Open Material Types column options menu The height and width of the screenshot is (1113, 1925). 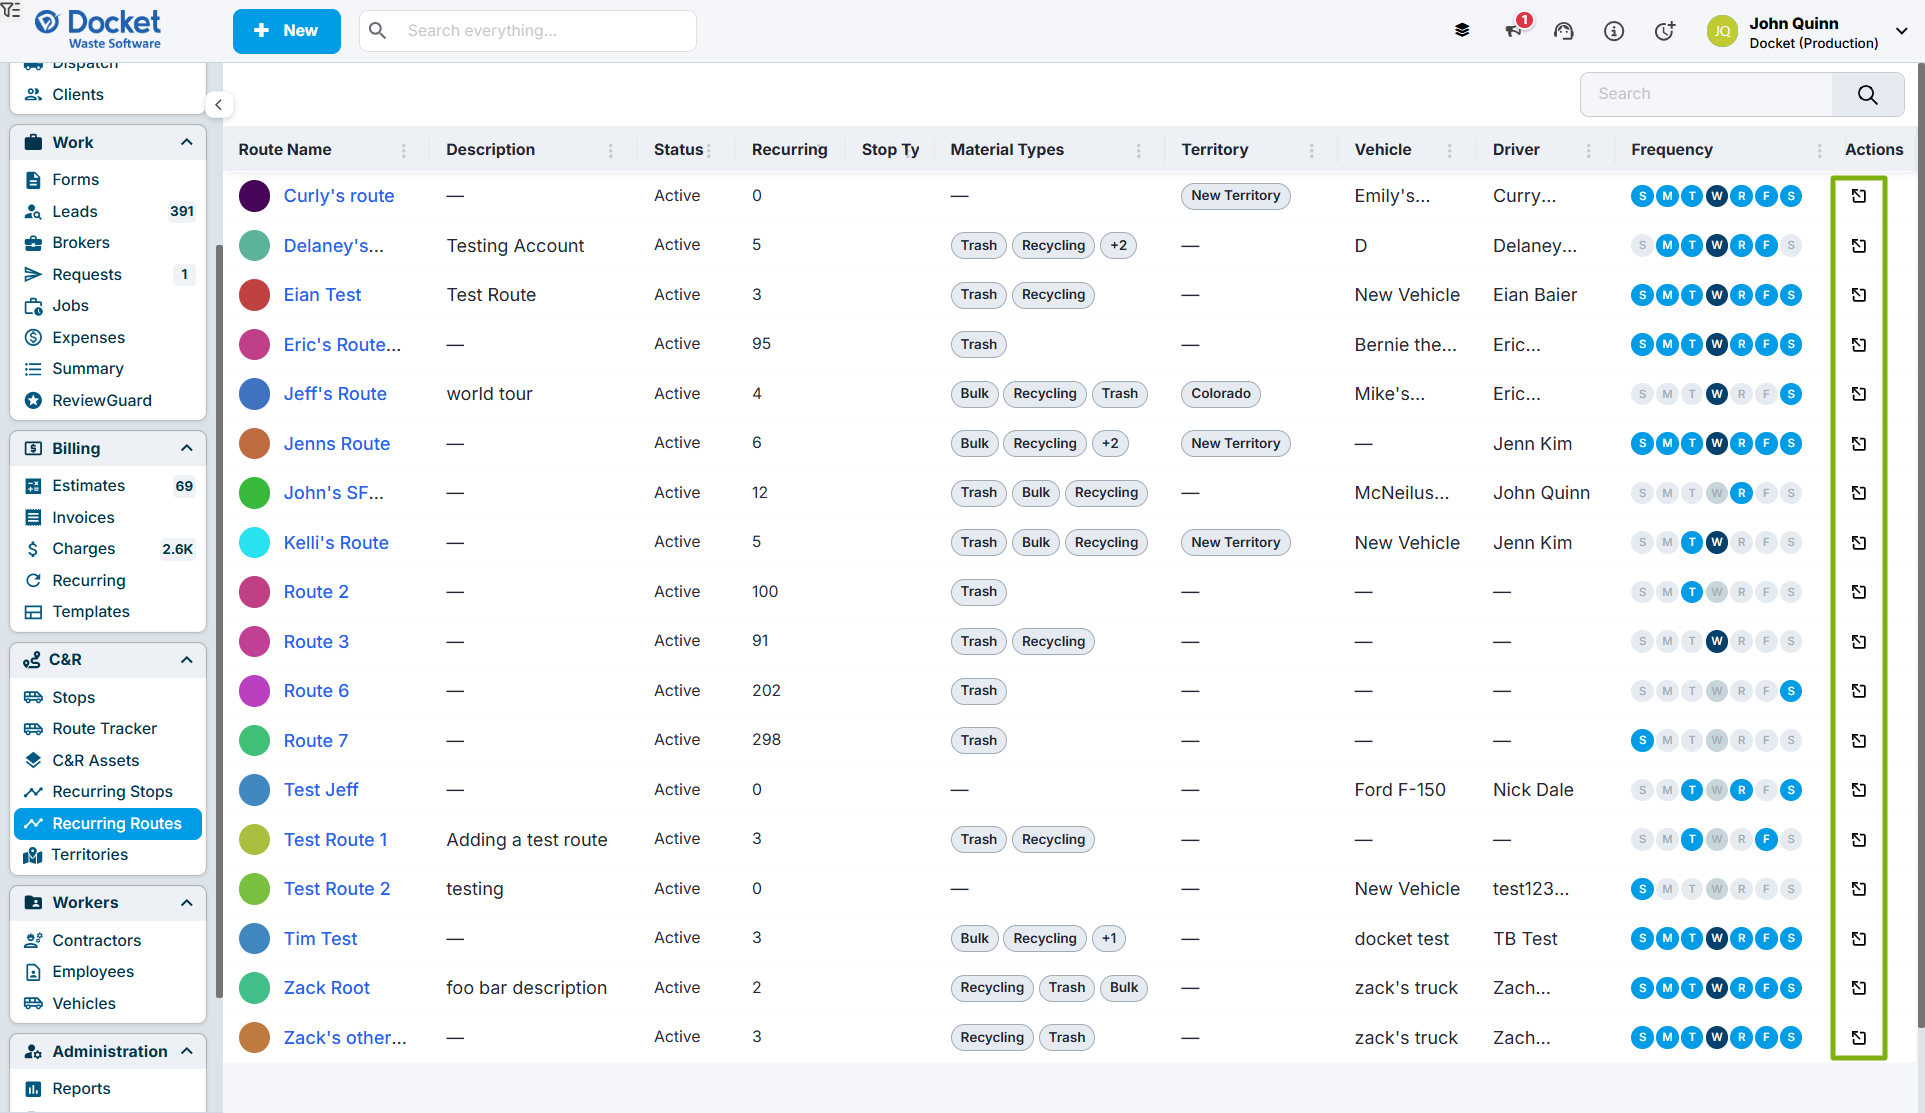pos(1139,150)
